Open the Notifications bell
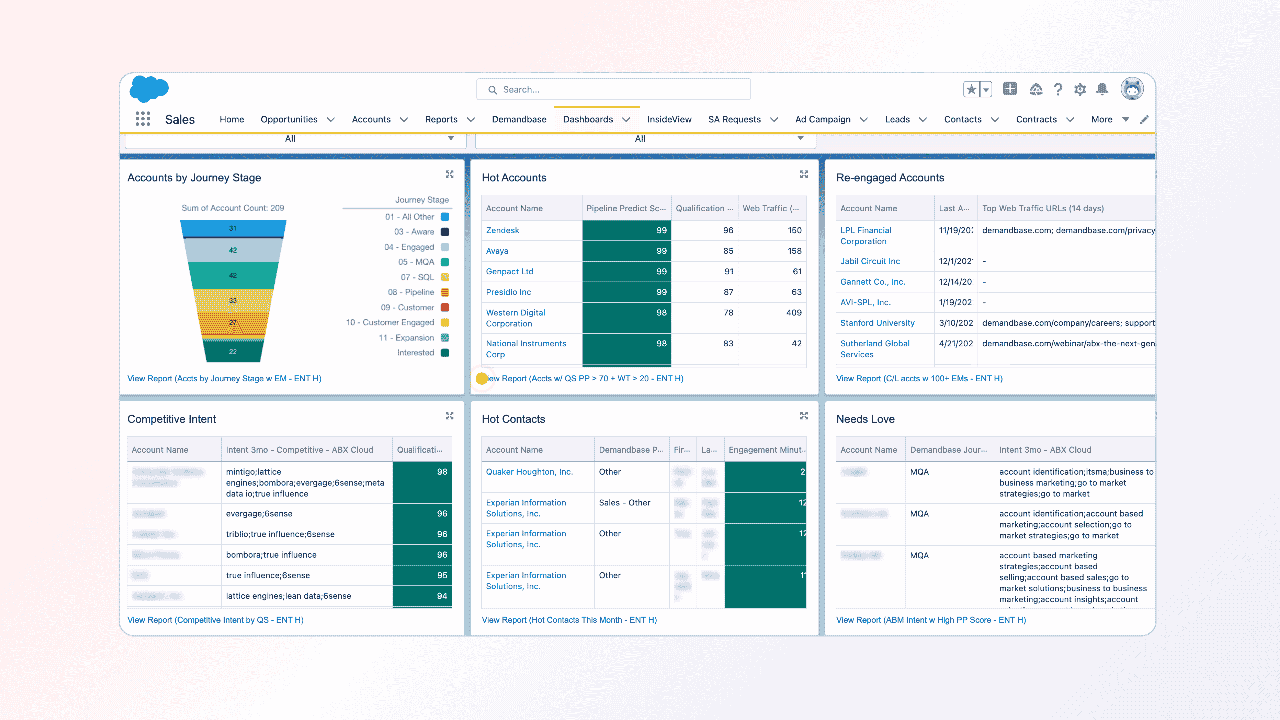Viewport: 1280px width, 720px height. [1102, 89]
